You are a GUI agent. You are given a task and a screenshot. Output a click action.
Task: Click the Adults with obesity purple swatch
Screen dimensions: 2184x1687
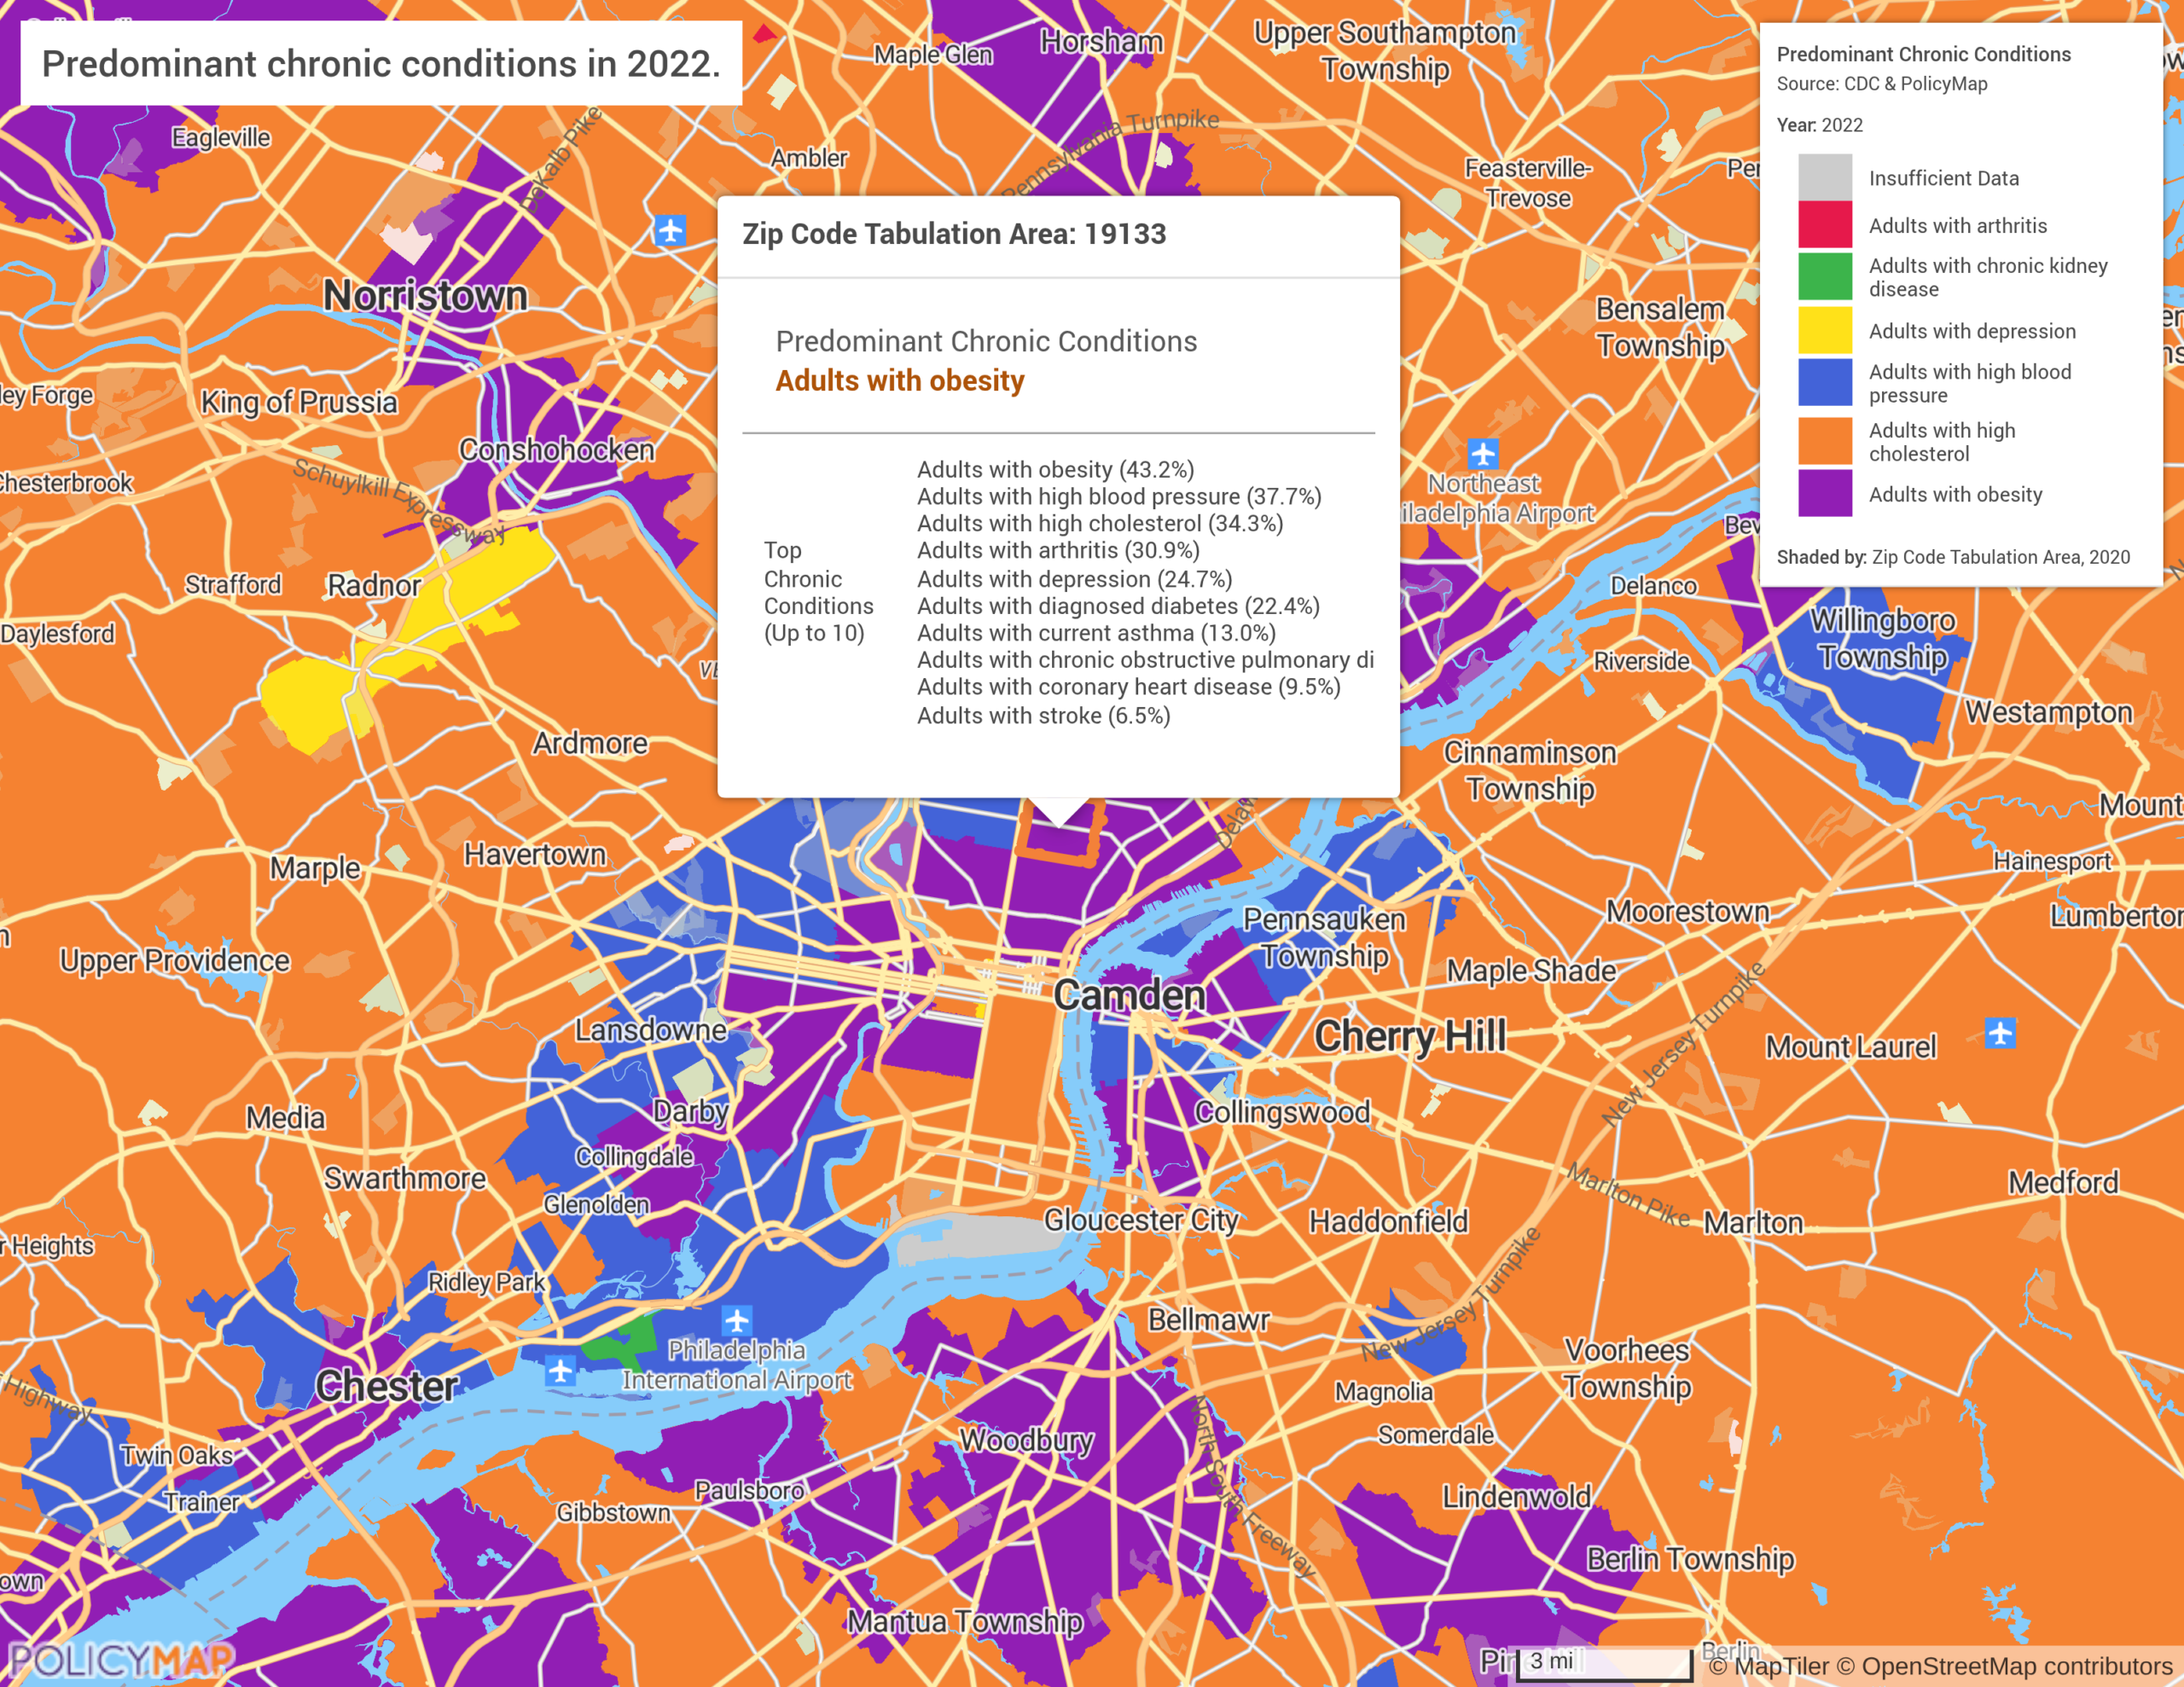1824,494
